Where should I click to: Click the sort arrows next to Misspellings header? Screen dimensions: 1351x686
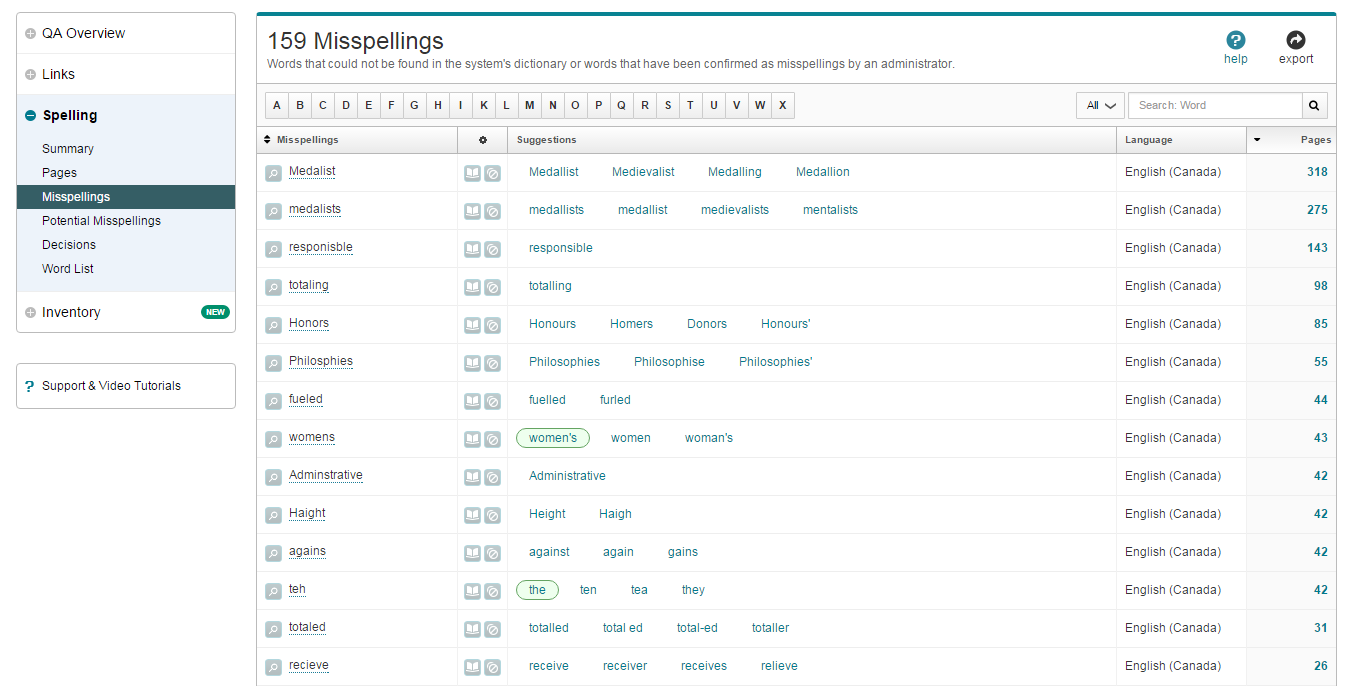point(267,140)
